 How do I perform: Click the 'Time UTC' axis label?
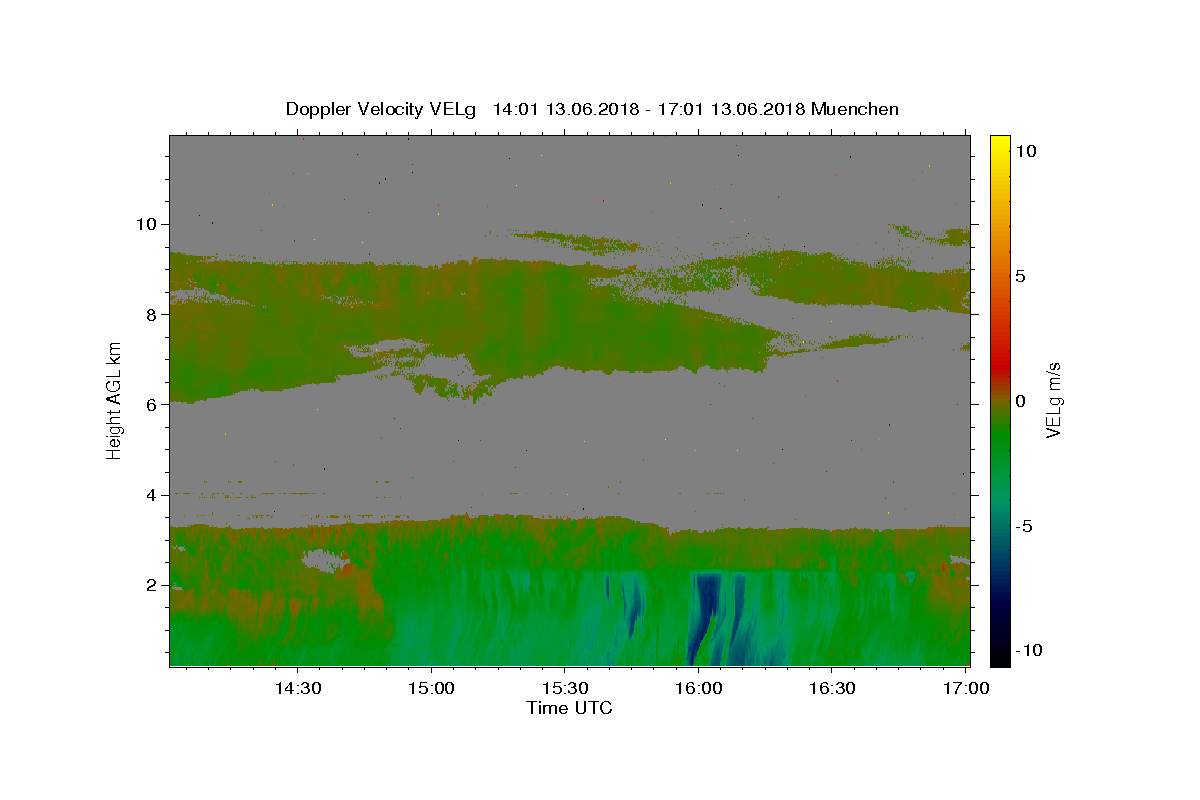click(x=569, y=708)
